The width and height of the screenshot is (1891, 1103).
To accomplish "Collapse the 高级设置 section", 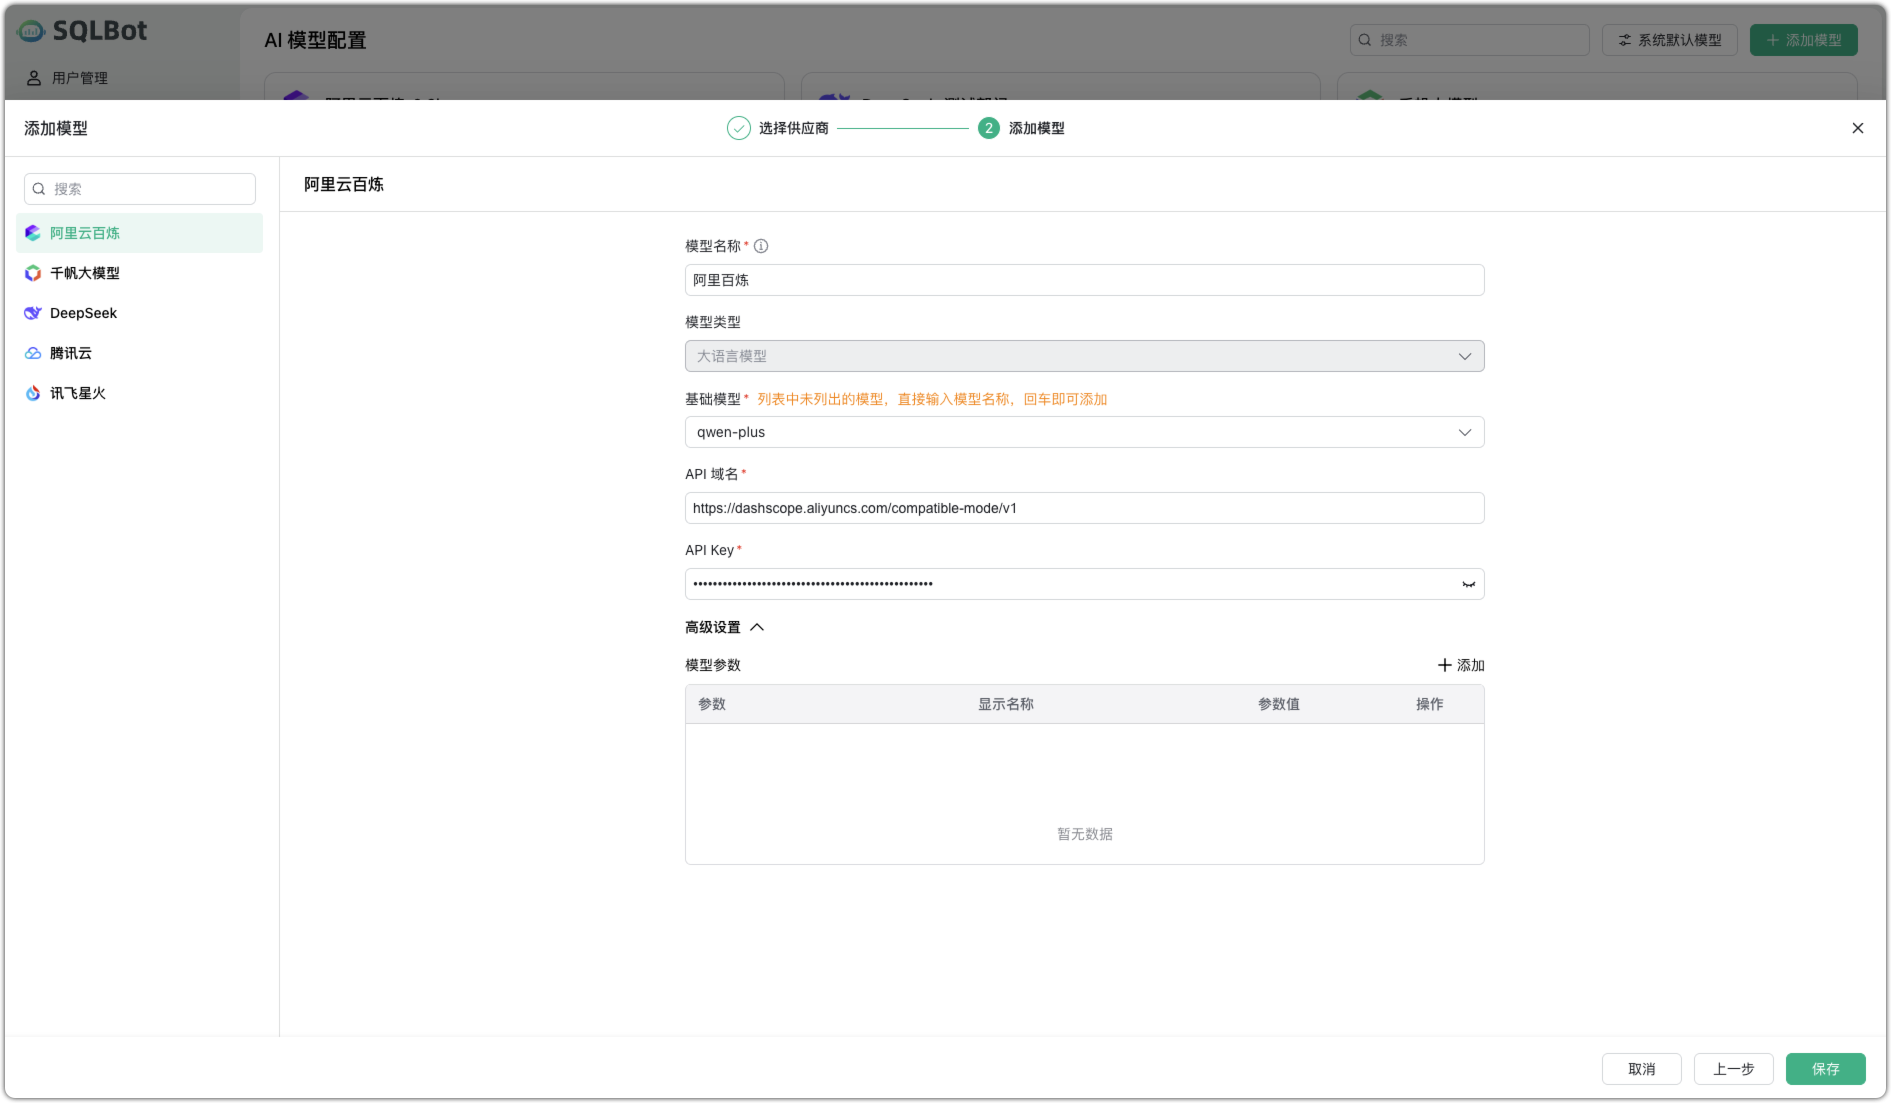I will click(757, 627).
